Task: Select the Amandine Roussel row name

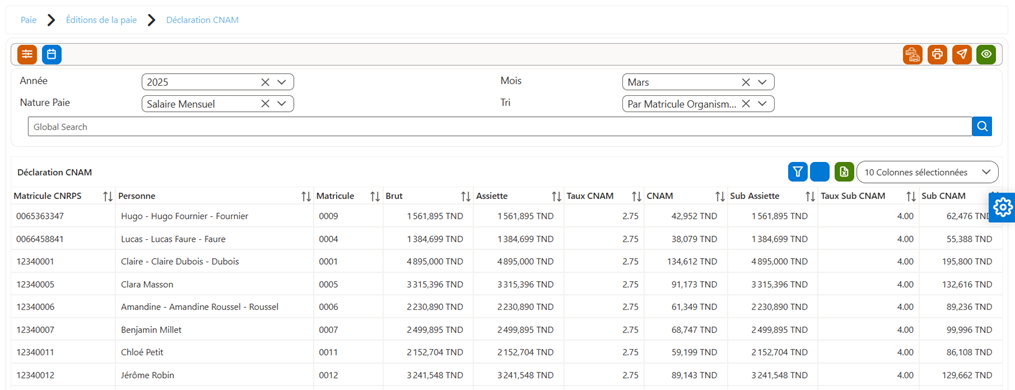Action: [200, 307]
